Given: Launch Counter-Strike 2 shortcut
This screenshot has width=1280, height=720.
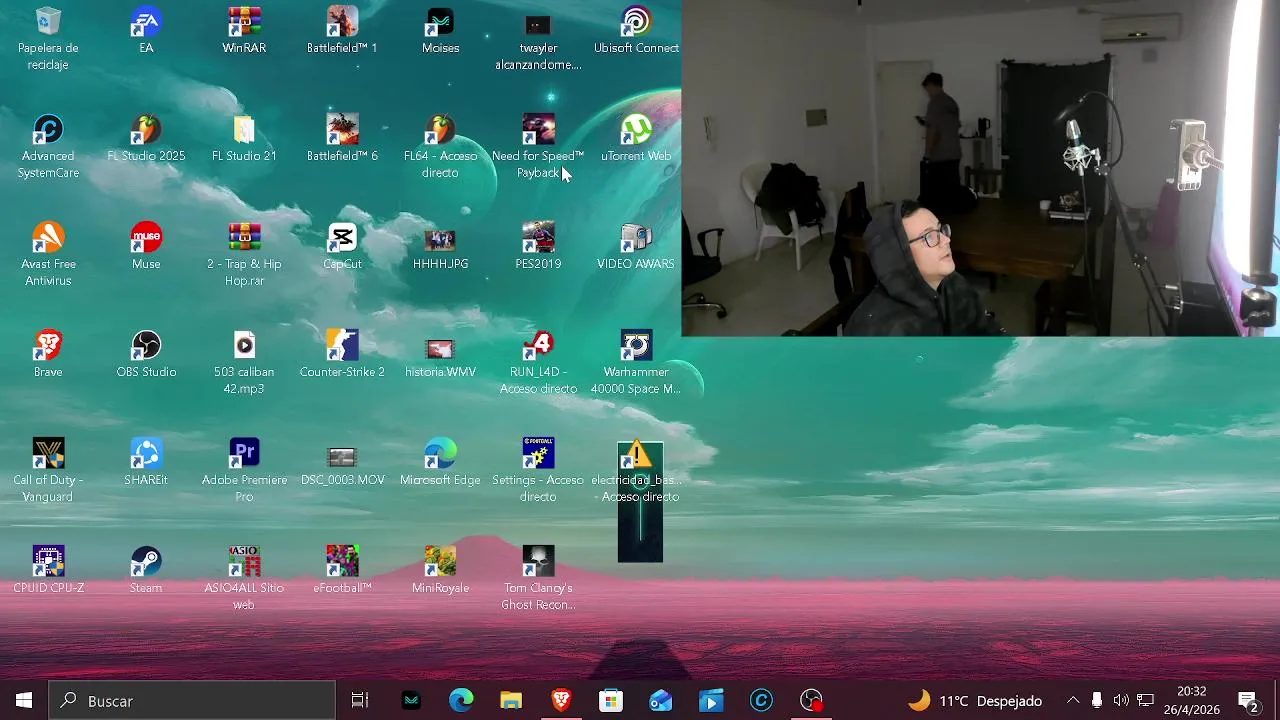Looking at the screenshot, I should 342,354.
